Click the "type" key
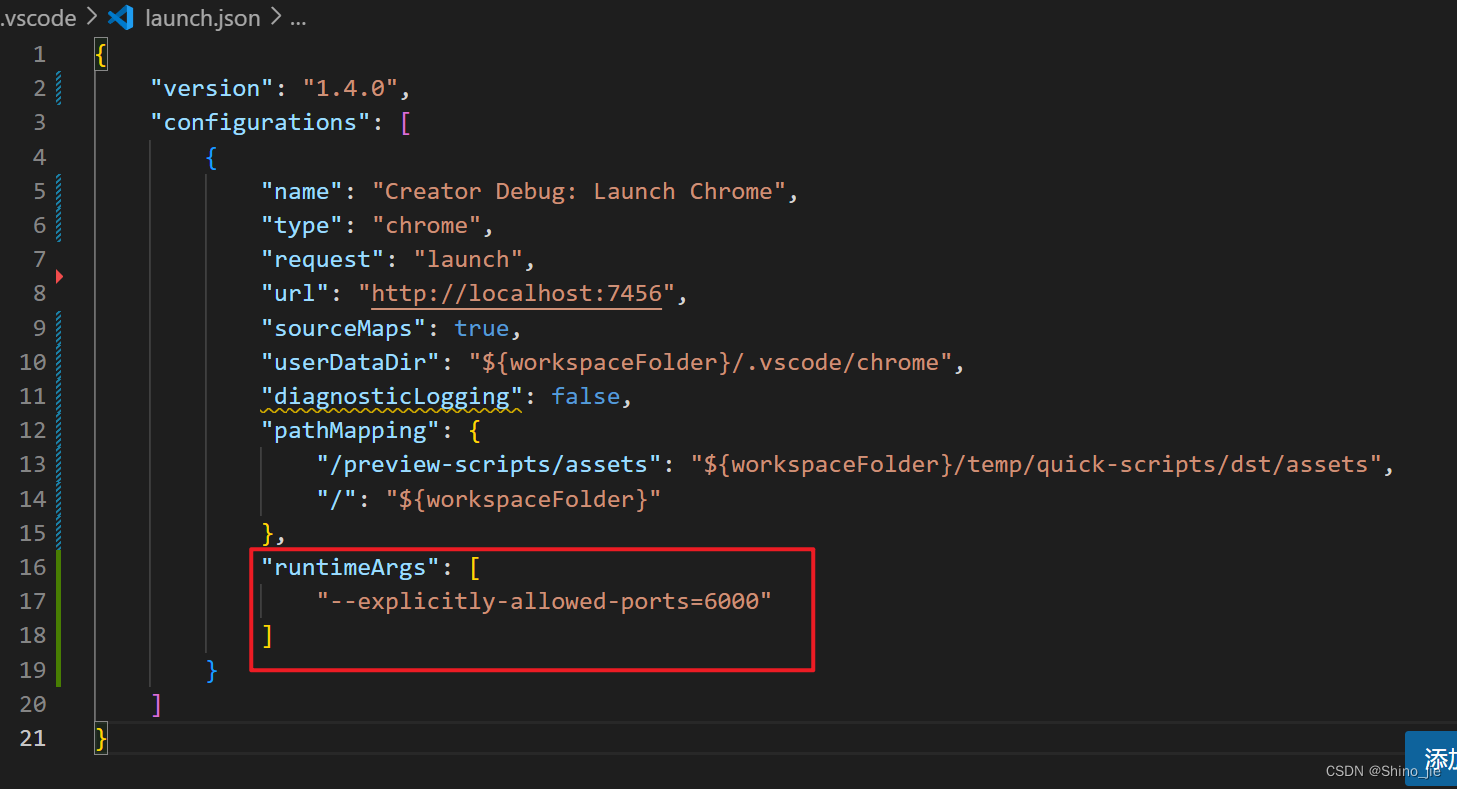This screenshot has width=1457, height=789. 302,226
